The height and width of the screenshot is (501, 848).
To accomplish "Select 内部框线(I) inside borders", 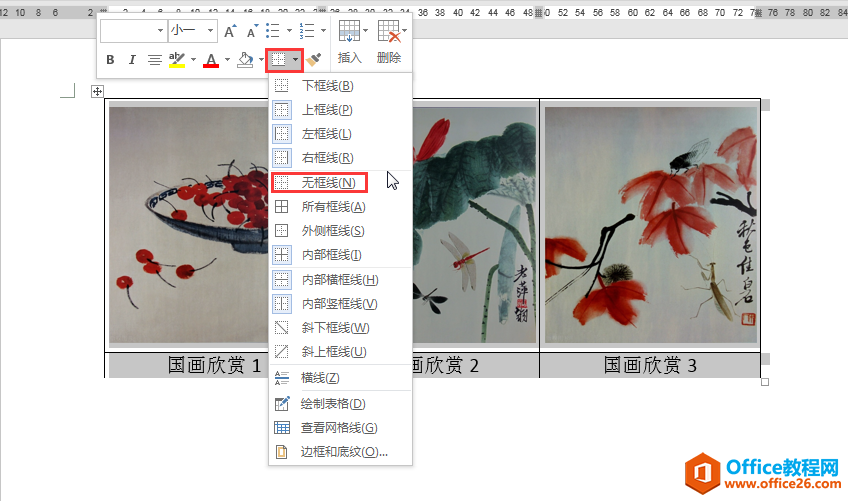I will coord(340,255).
